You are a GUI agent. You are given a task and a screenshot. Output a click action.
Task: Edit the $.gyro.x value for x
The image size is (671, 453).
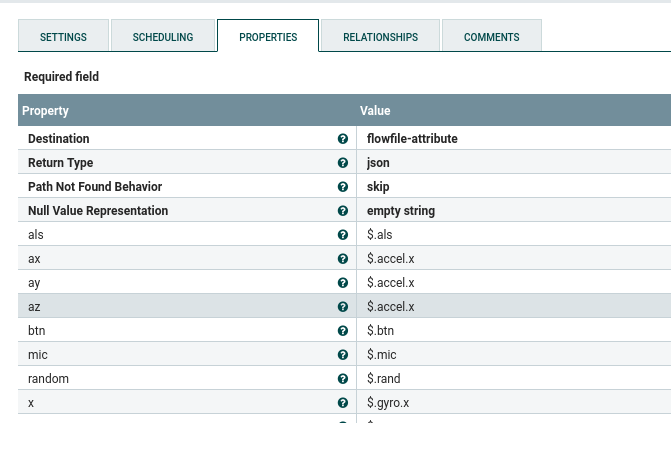click(514, 402)
